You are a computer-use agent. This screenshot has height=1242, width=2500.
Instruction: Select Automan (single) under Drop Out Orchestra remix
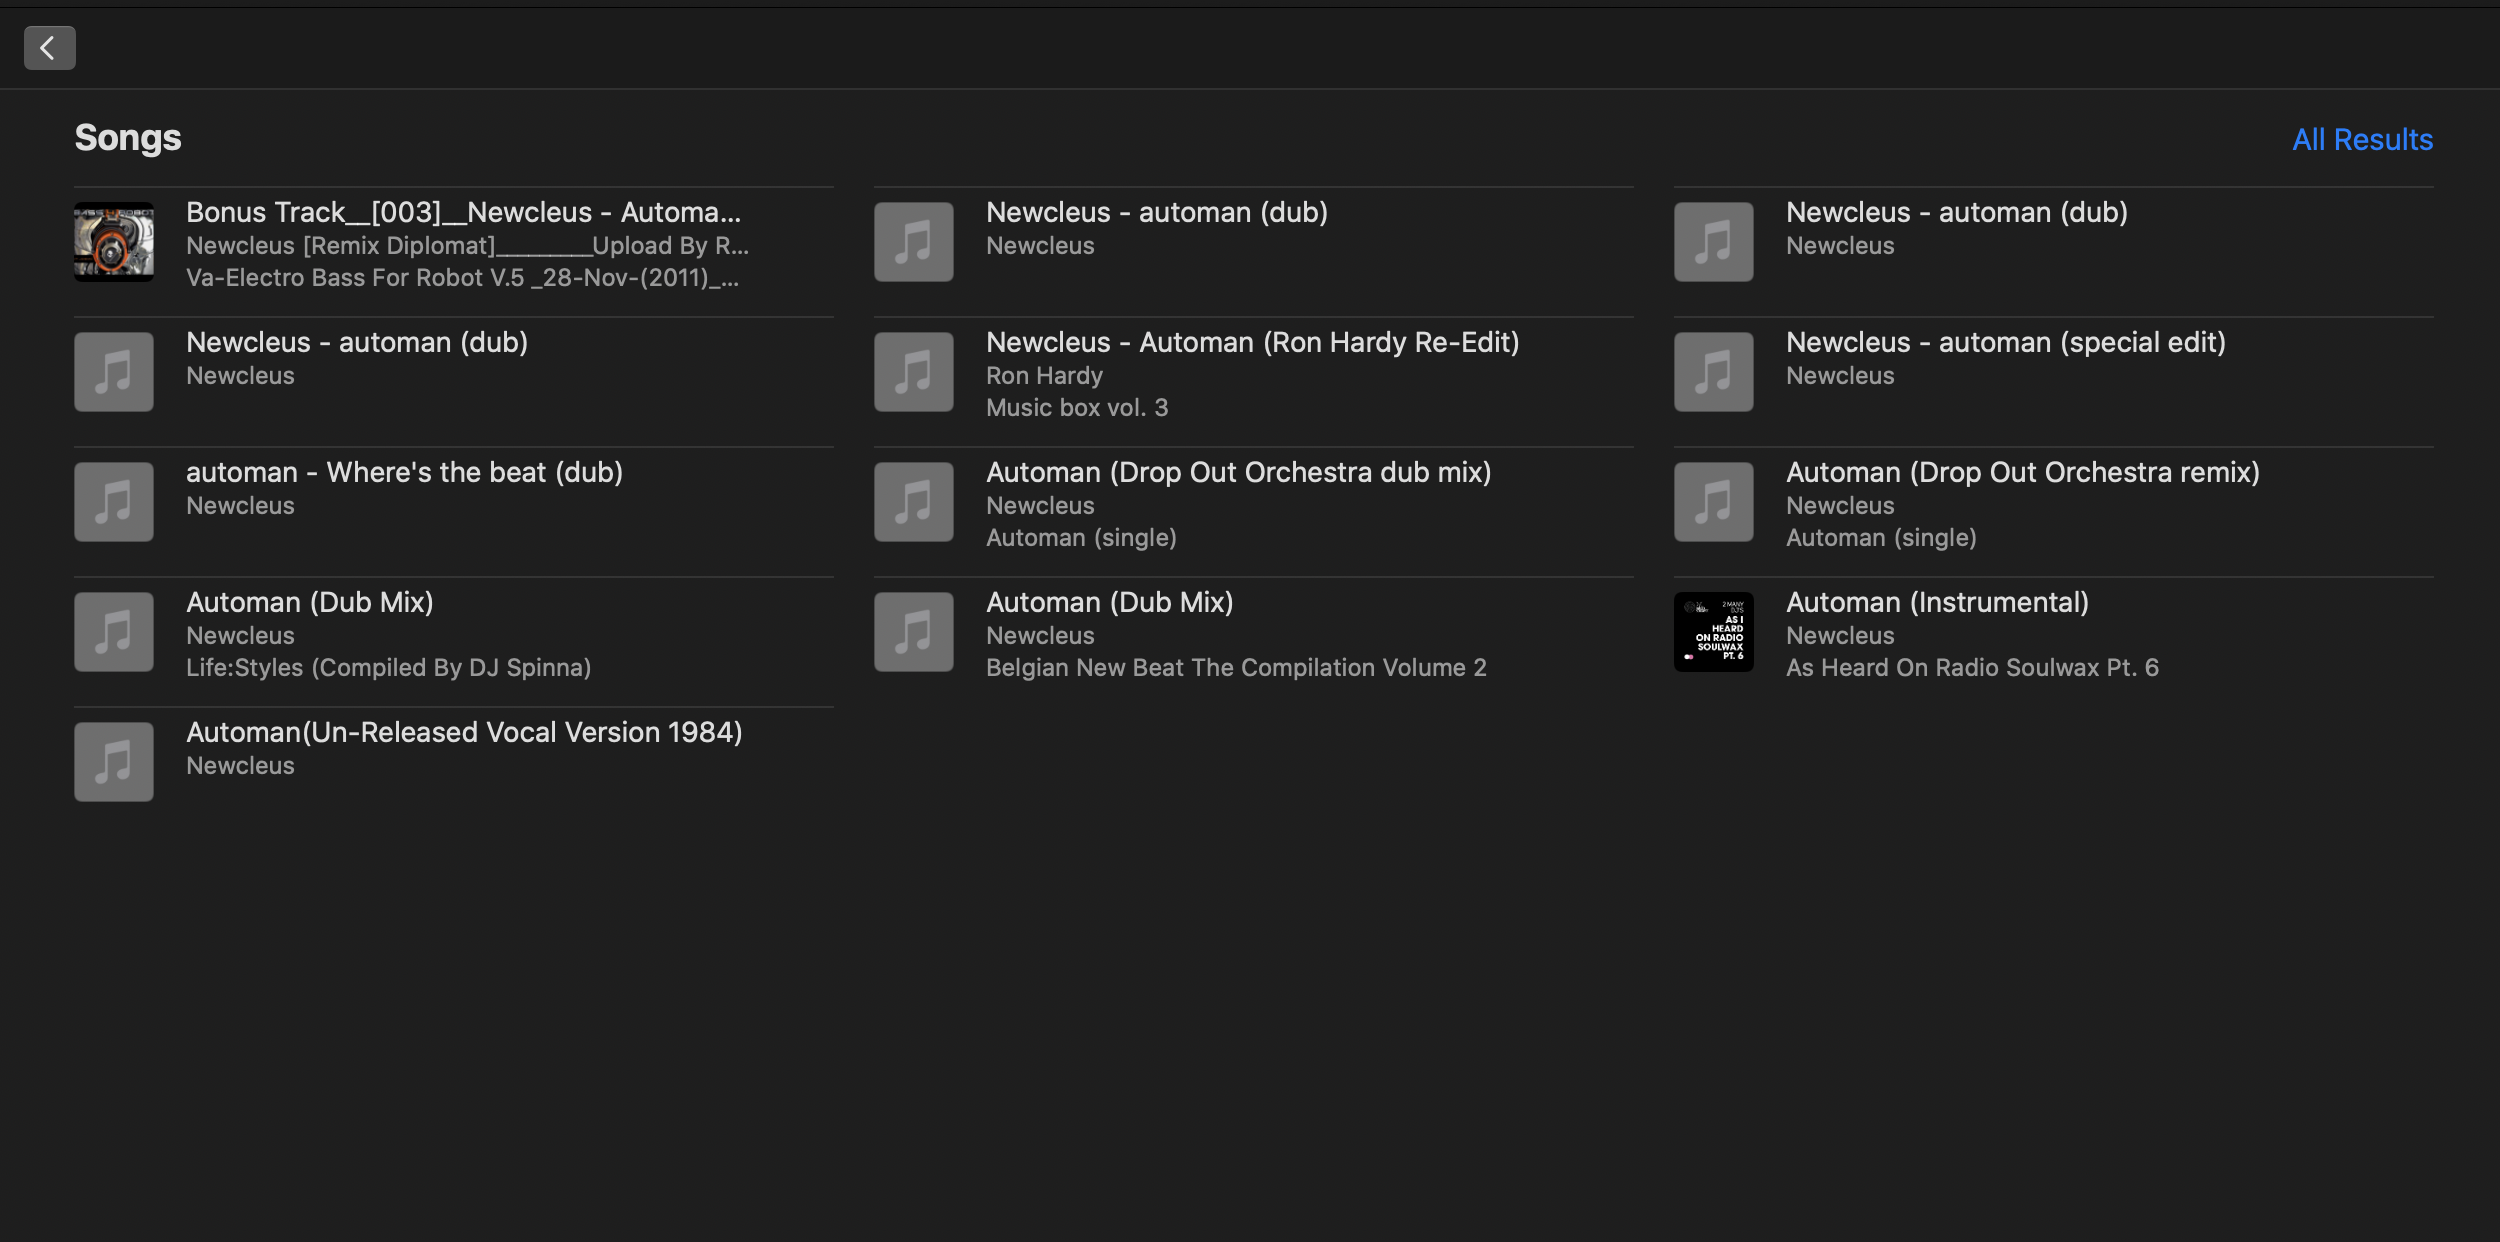click(1881, 538)
